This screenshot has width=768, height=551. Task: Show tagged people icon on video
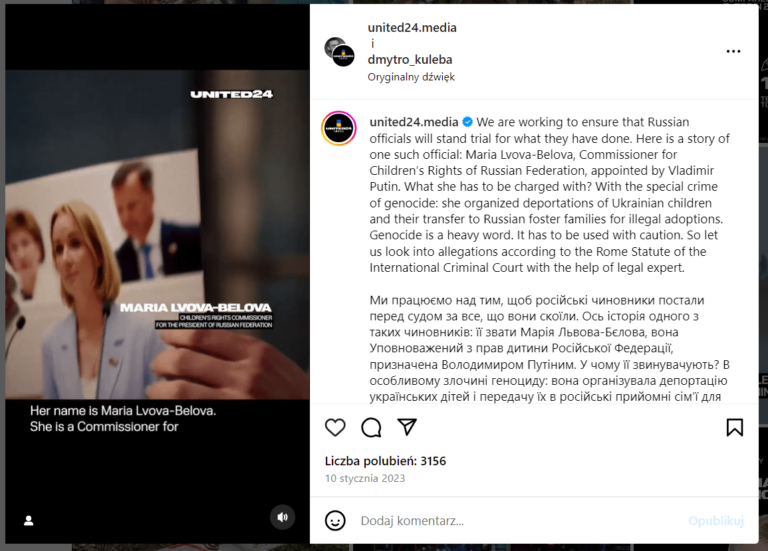(x=29, y=521)
